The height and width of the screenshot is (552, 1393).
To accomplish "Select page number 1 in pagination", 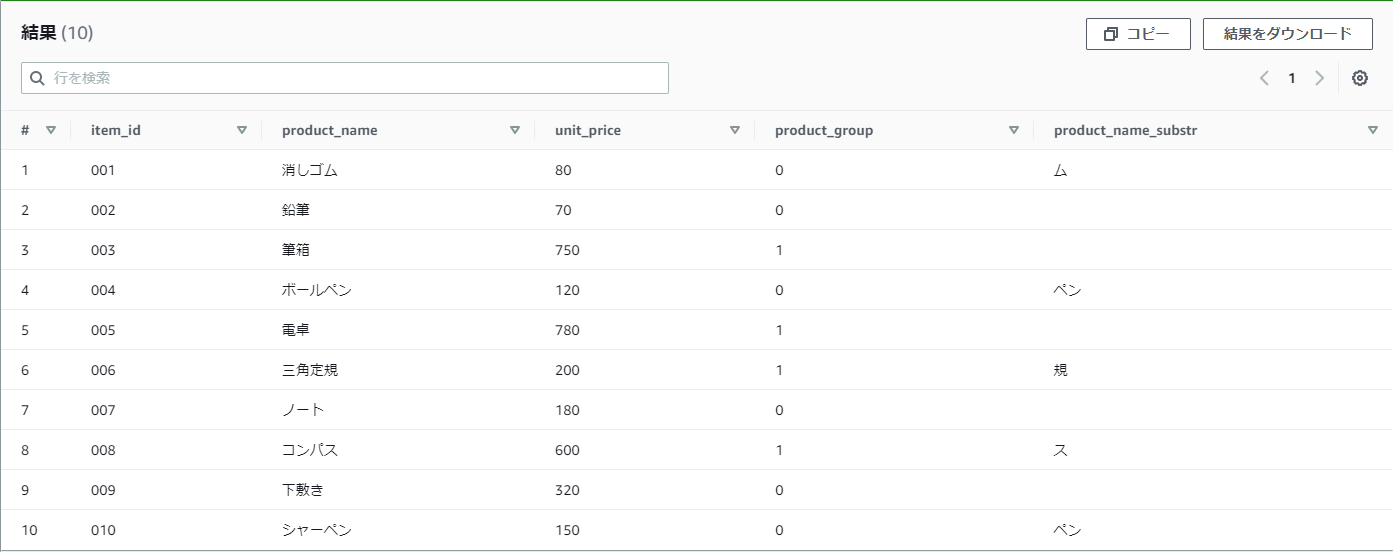I will [x=1292, y=78].
